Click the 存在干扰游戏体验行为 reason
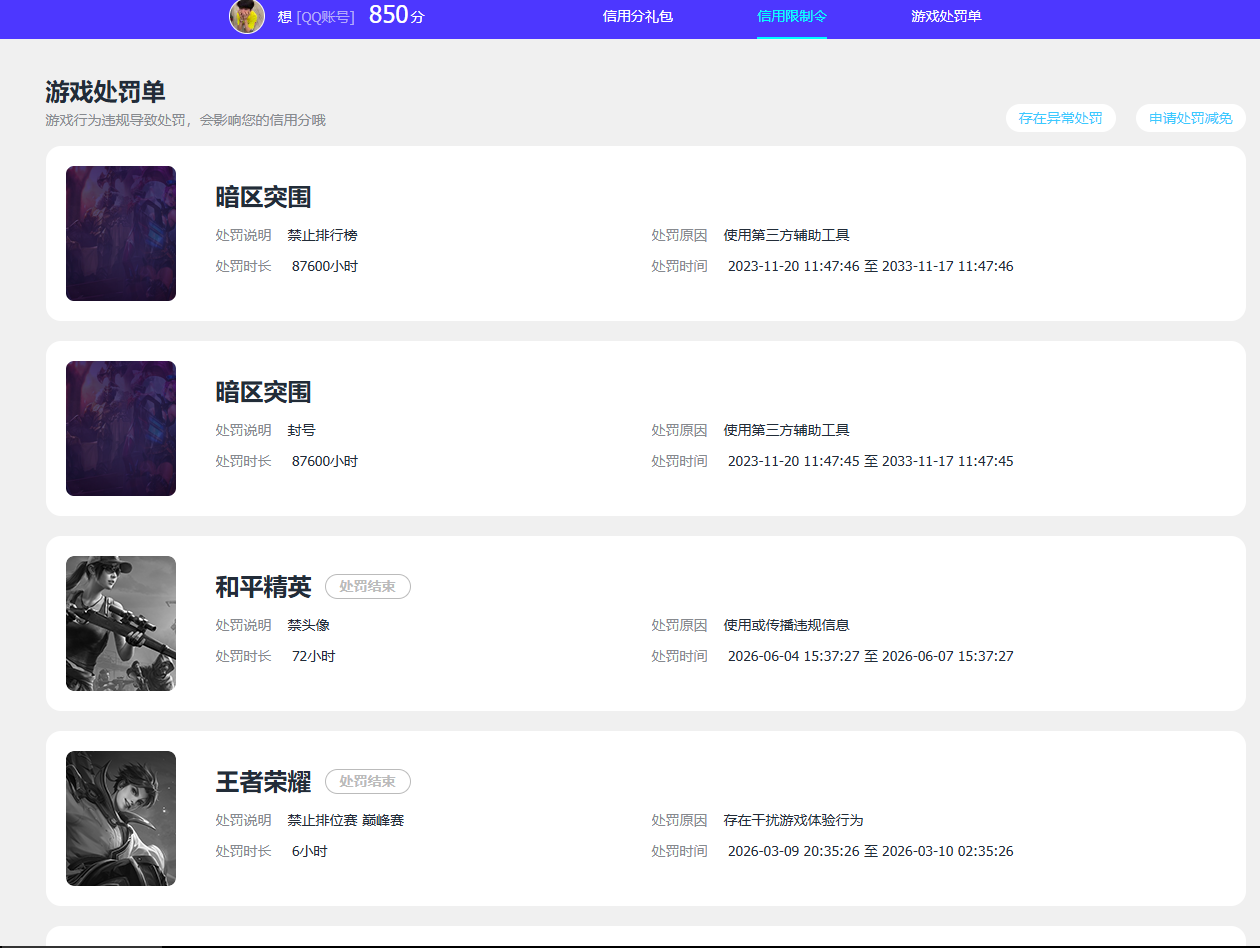The height and width of the screenshot is (948, 1260). click(x=793, y=821)
